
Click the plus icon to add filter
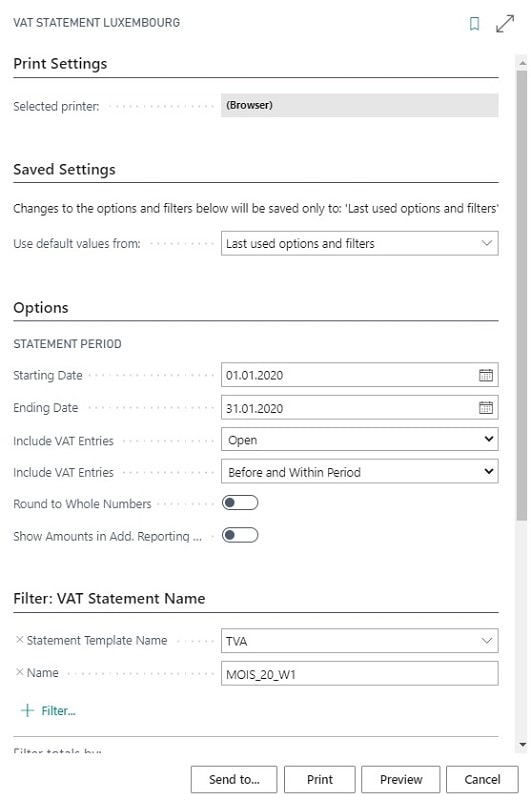click(27, 710)
